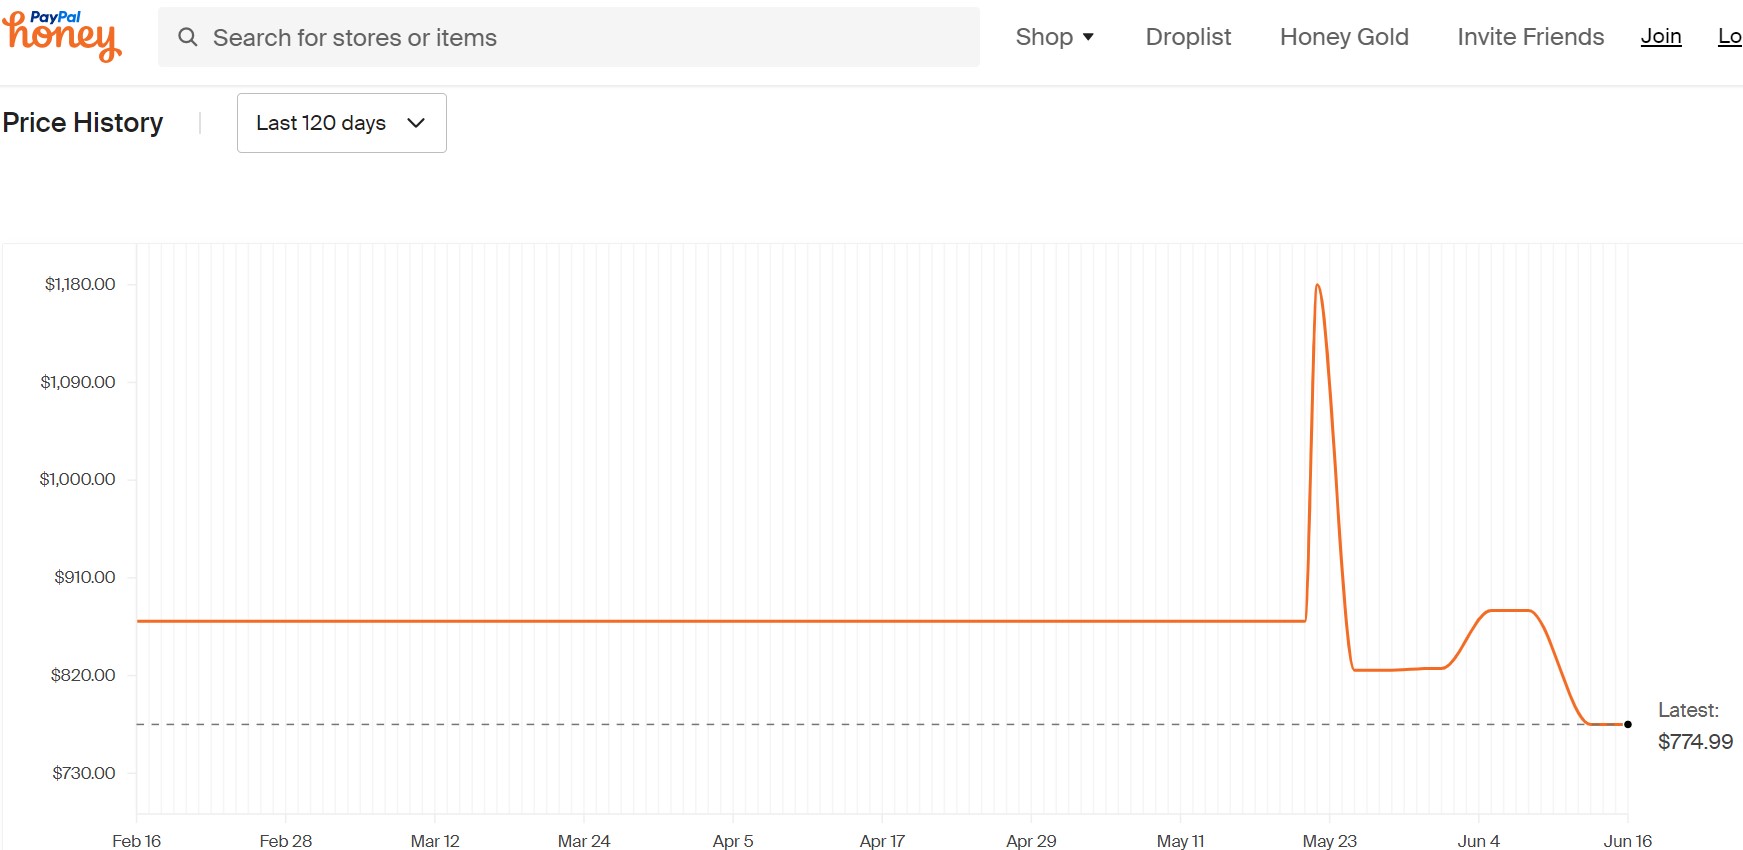Go to Honey Gold
The height and width of the screenshot is (850, 1743).
[x=1344, y=37]
